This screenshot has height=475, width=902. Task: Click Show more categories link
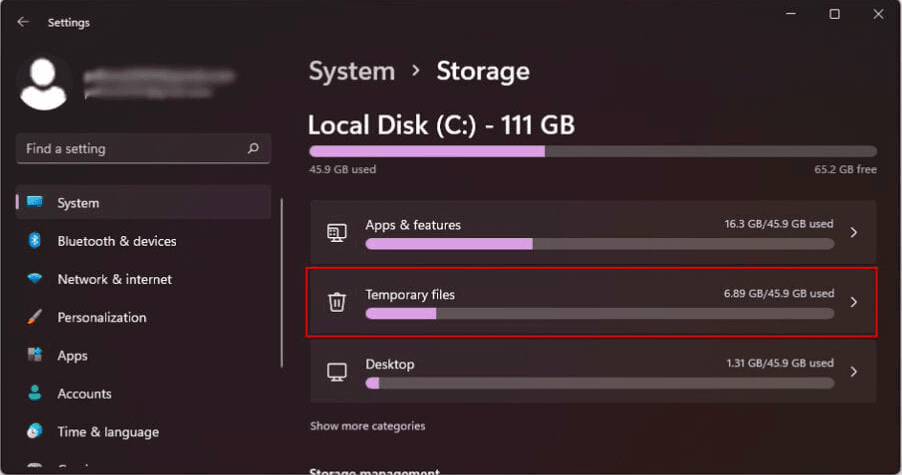point(367,426)
